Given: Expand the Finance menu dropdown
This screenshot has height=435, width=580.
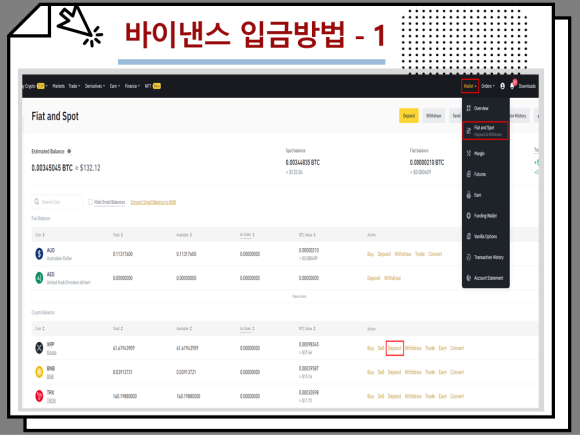Looking at the screenshot, I should tap(132, 86).
